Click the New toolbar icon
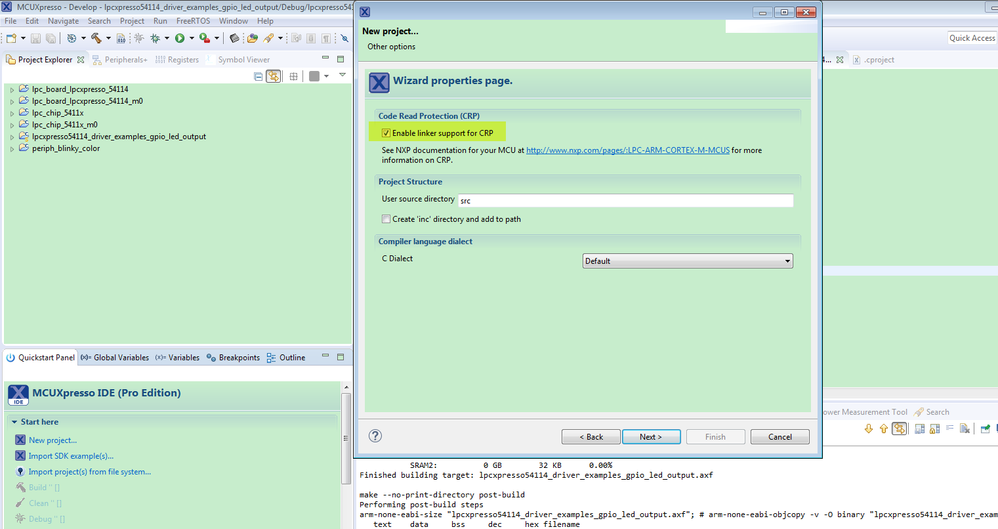Image resolution: width=998 pixels, height=529 pixels. (11, 38)
